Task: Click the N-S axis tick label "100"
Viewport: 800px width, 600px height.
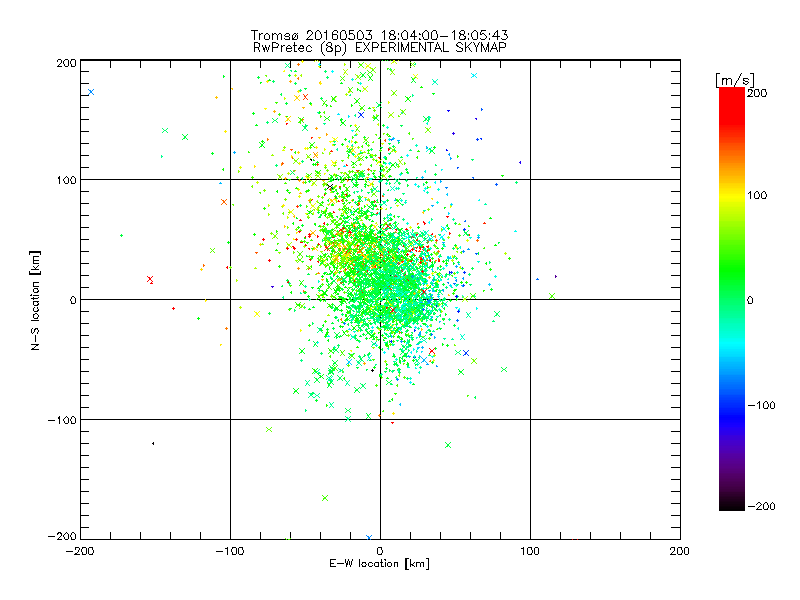Action: click(x=66, y=181)
